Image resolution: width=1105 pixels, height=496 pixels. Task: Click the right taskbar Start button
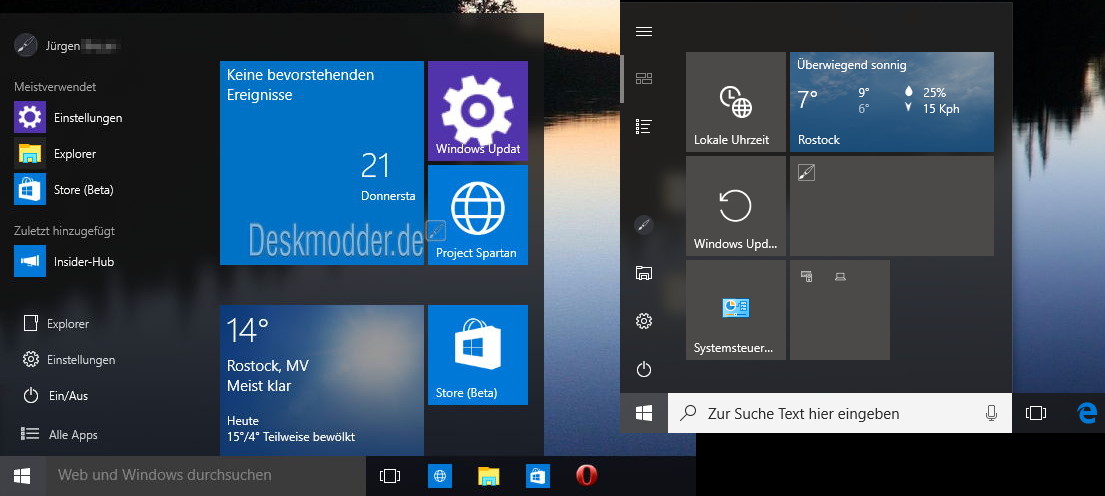coord(643,413)
